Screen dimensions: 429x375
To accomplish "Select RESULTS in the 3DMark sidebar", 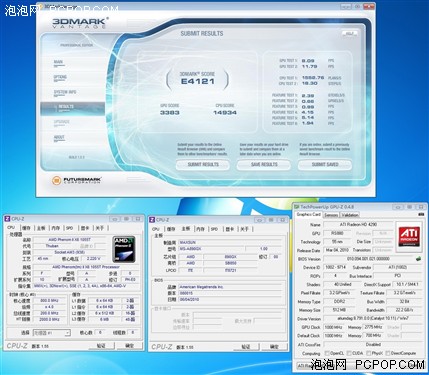I will [x=73, y=108].
